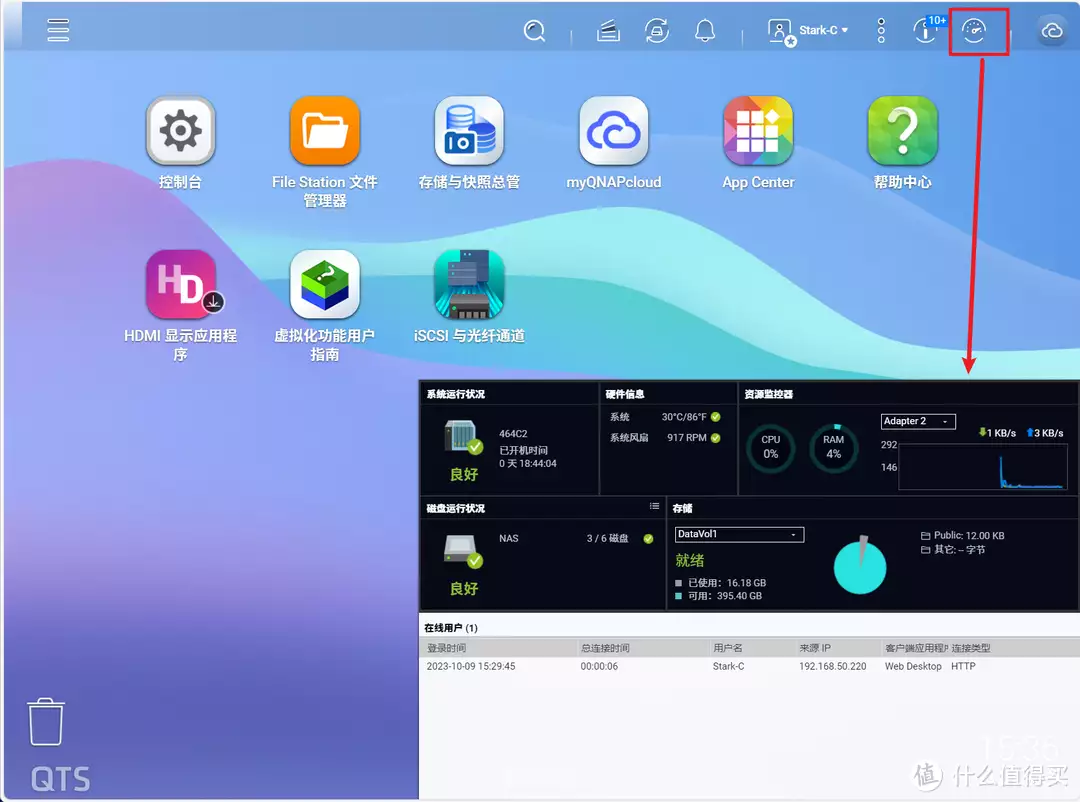Click the device name 464C2
Screen dimensions: 1080x802
coord(513,433)
